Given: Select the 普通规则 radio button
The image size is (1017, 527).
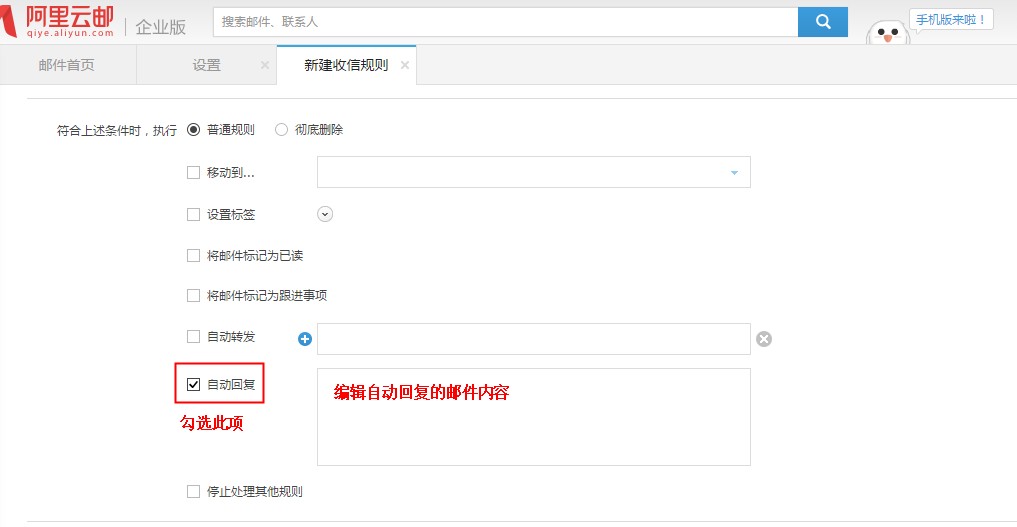Looking at the screenshot, I should point(194,129).
